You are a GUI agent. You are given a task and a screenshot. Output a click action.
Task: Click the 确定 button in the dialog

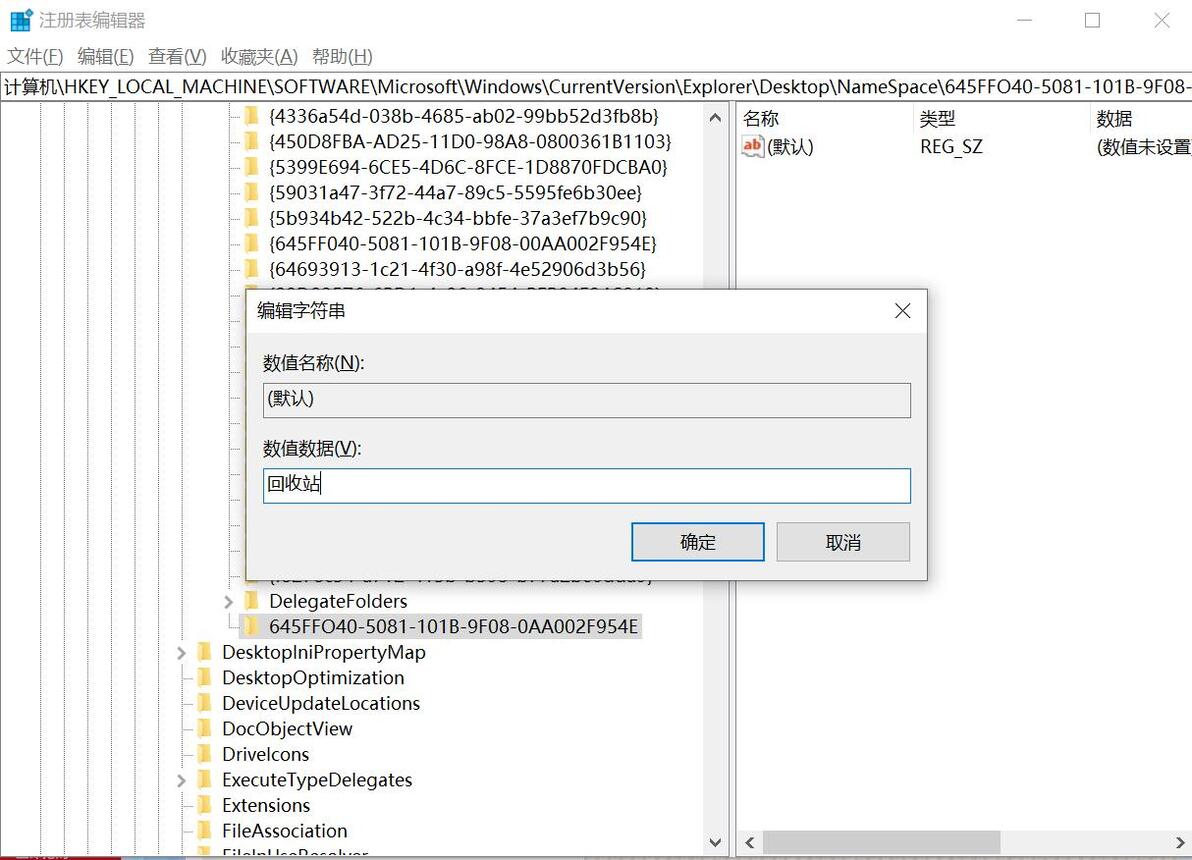click(x=698, y=542)
